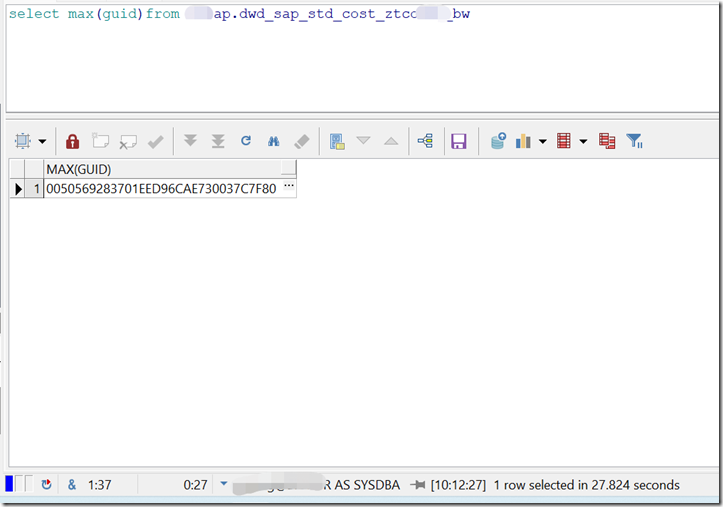Select row number 1 in result grid
723x507 pixels.
pyautogui.click(x=34, y=189)
